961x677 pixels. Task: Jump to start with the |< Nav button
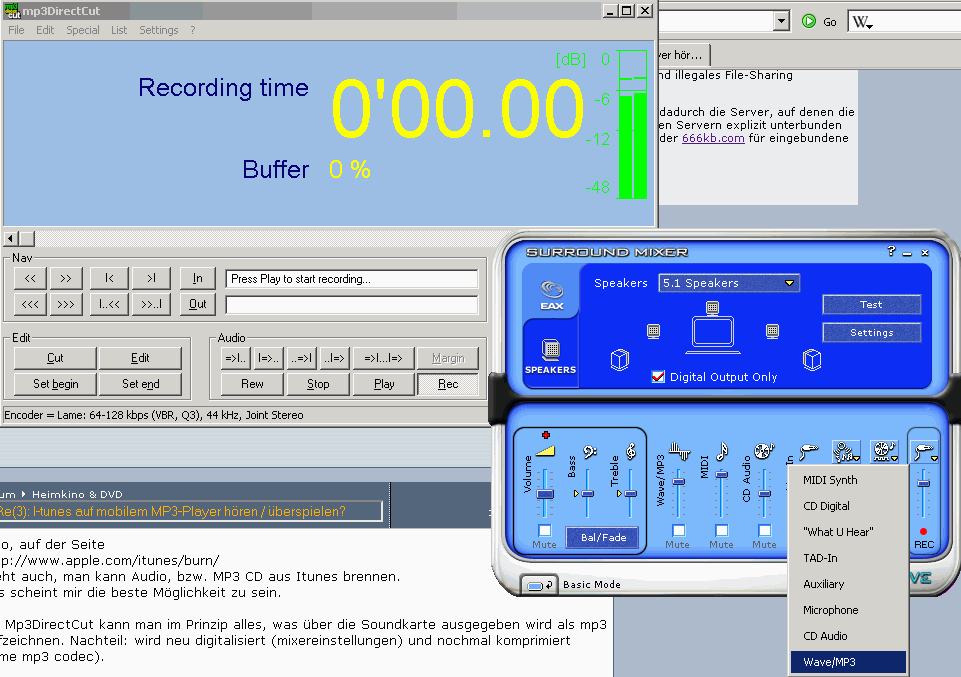point(109,278)
